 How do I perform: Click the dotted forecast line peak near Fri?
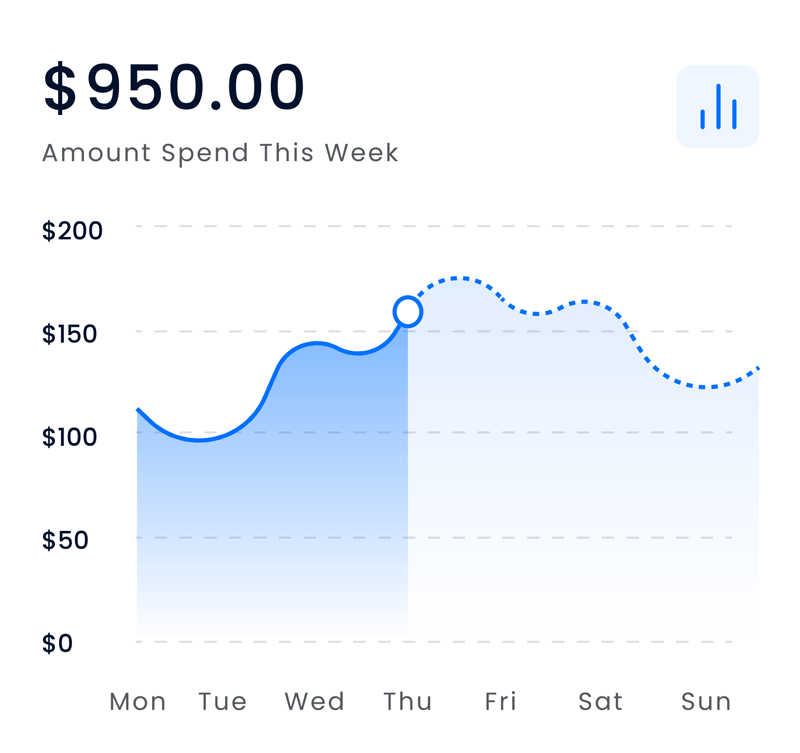tap(458, 278)
